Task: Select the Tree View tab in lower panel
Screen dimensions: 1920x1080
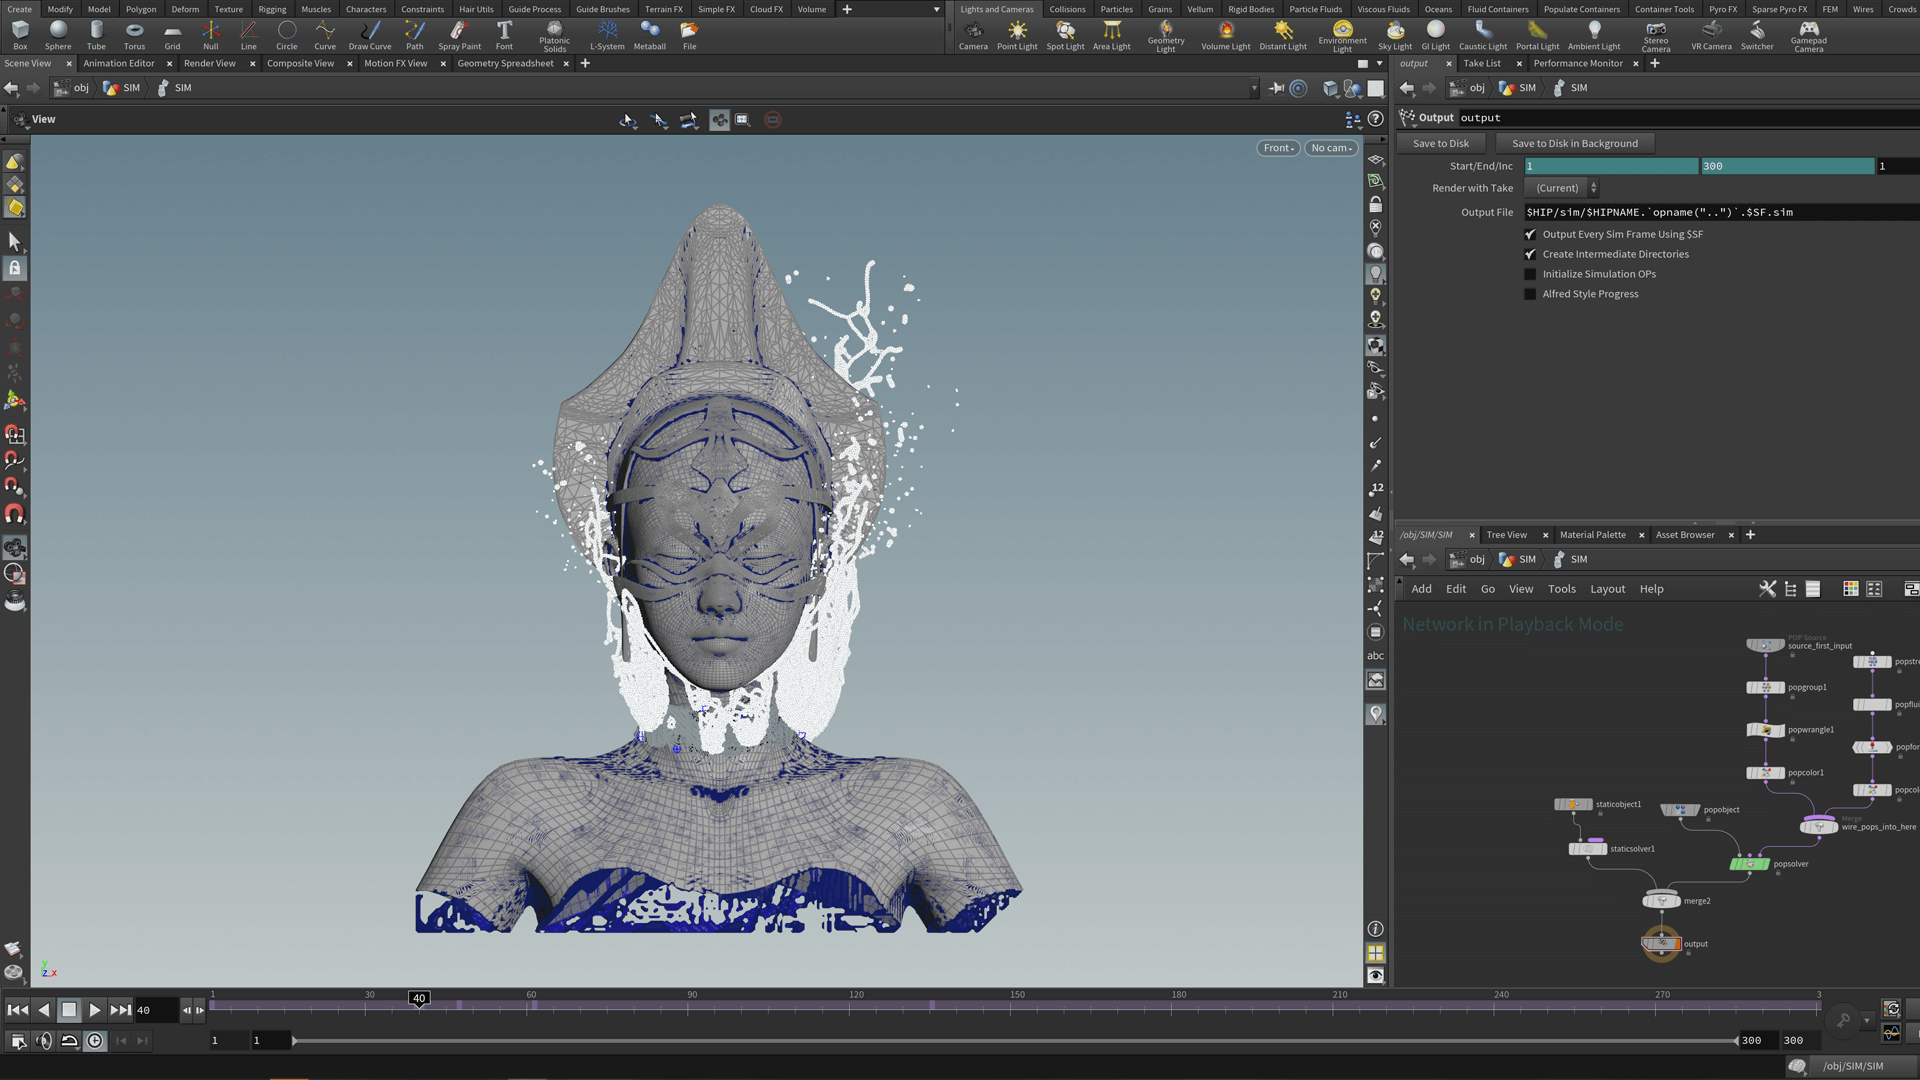Action: pos(1507,534)
